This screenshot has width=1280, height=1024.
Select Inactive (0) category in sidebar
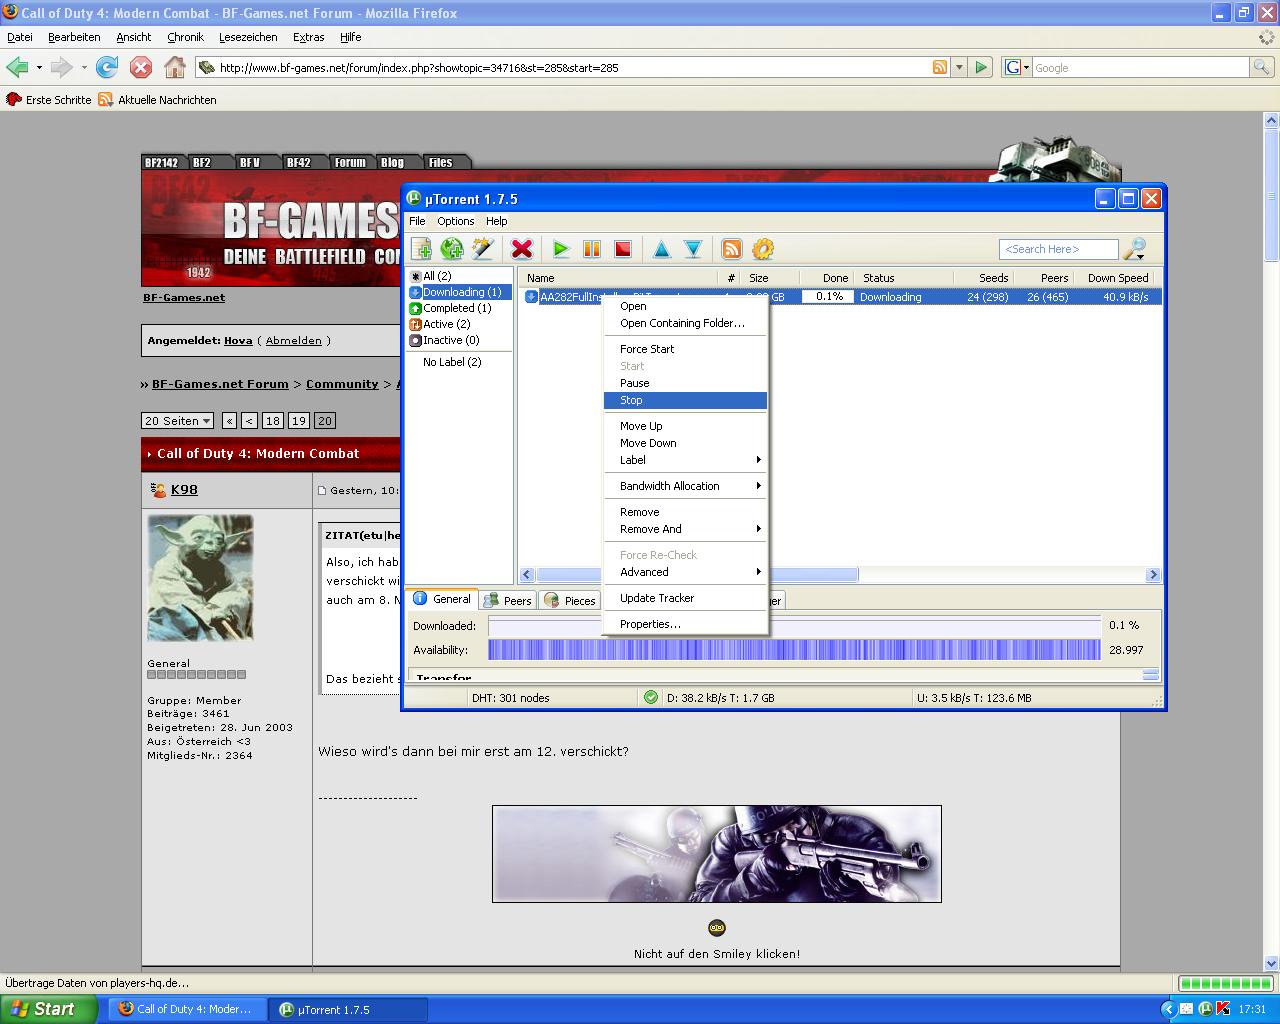[x=450, y=340]
